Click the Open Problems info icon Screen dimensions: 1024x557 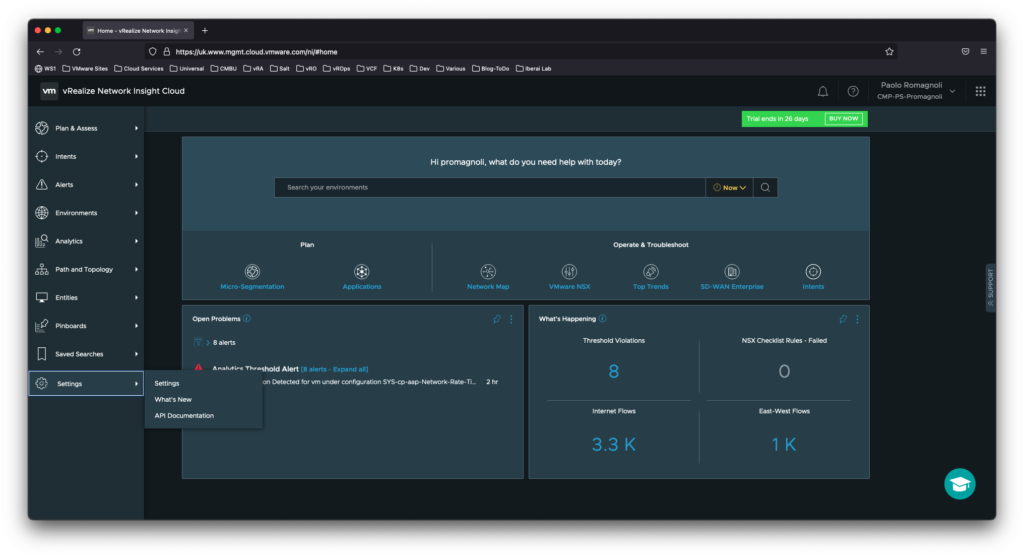[x=247, y=319]
